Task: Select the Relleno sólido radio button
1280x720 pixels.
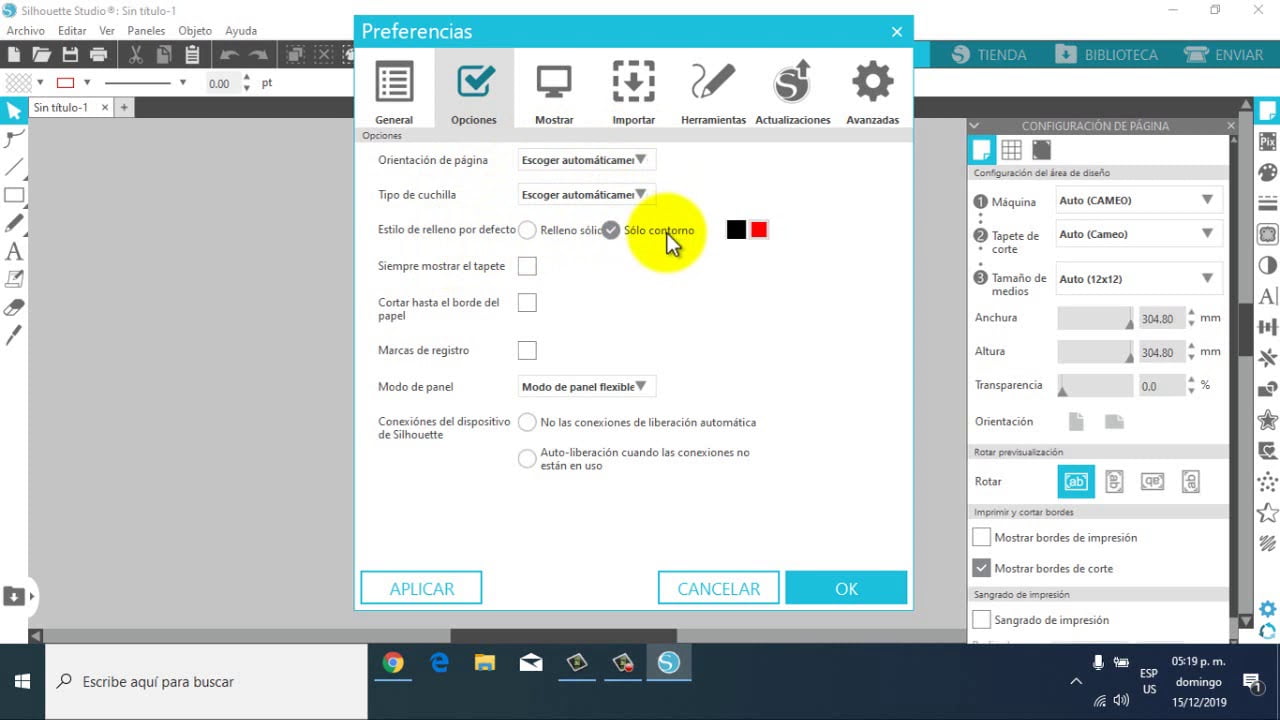Action: point(527,230)
